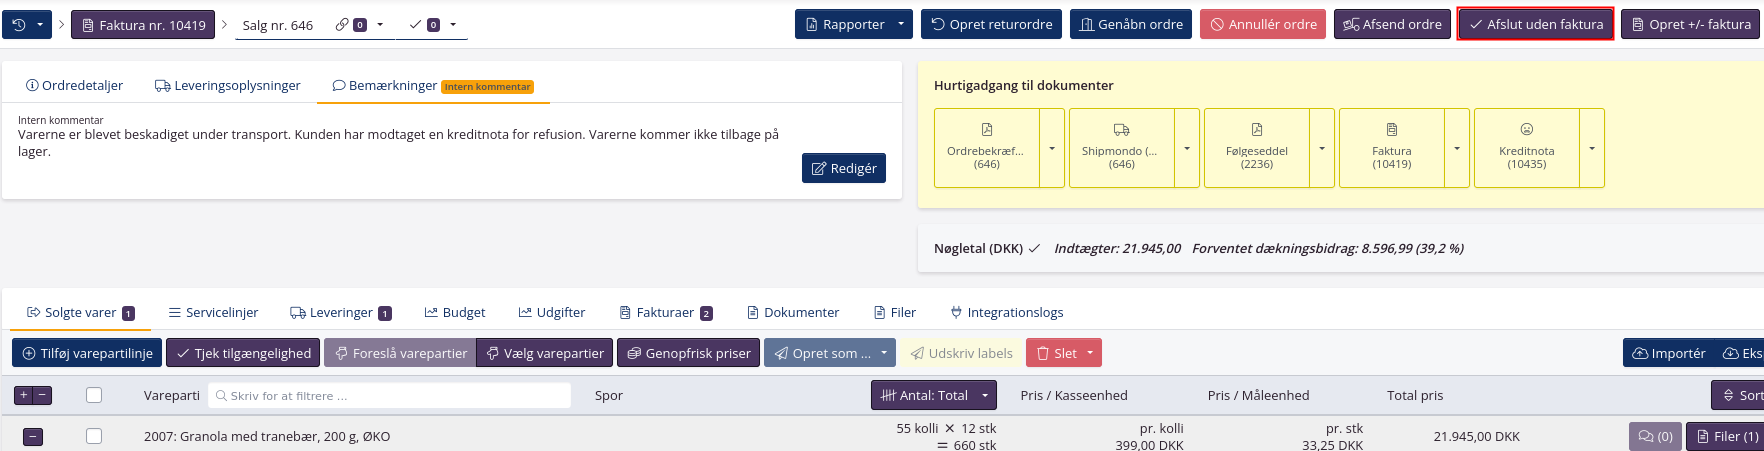Open comments (0) for the Granola row
The height and width of the screenshot is (451, 1764).
(x=1655, y=436)
